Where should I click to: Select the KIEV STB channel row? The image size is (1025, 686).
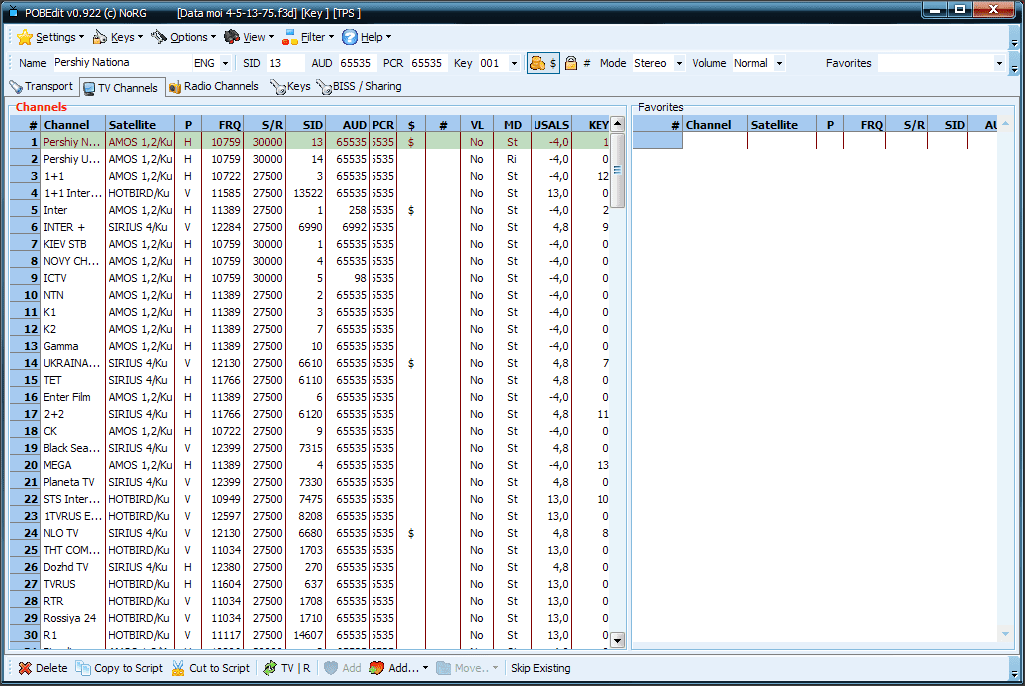[x=310, y=244]
